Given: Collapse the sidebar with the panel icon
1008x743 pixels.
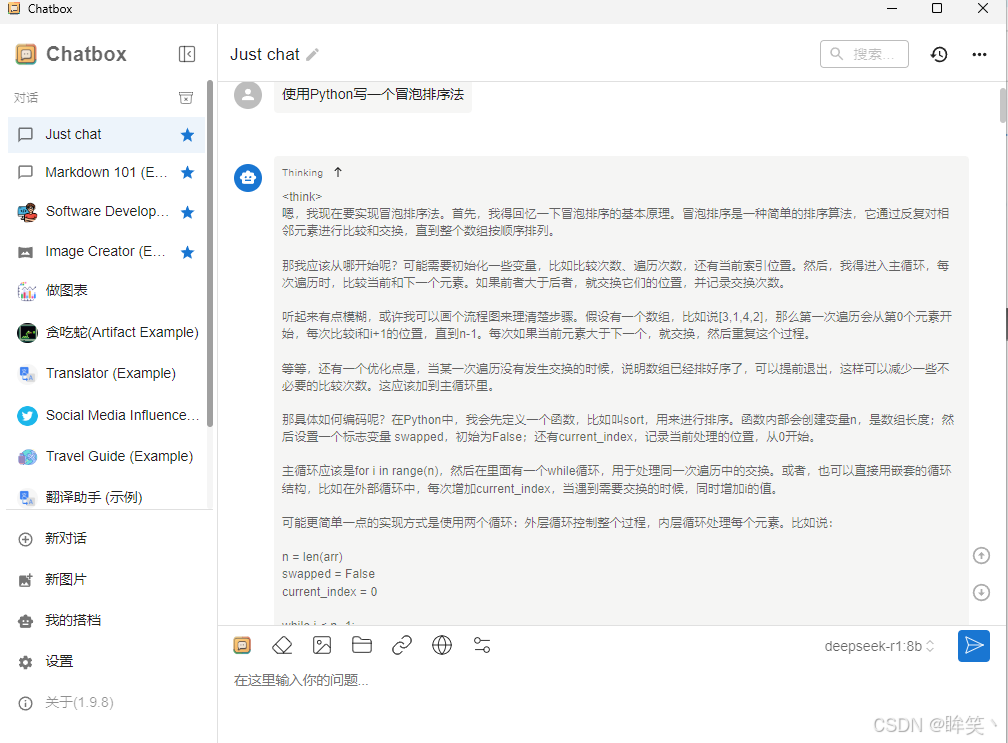Looking at the screenshot, I should [x=186, y=54].
